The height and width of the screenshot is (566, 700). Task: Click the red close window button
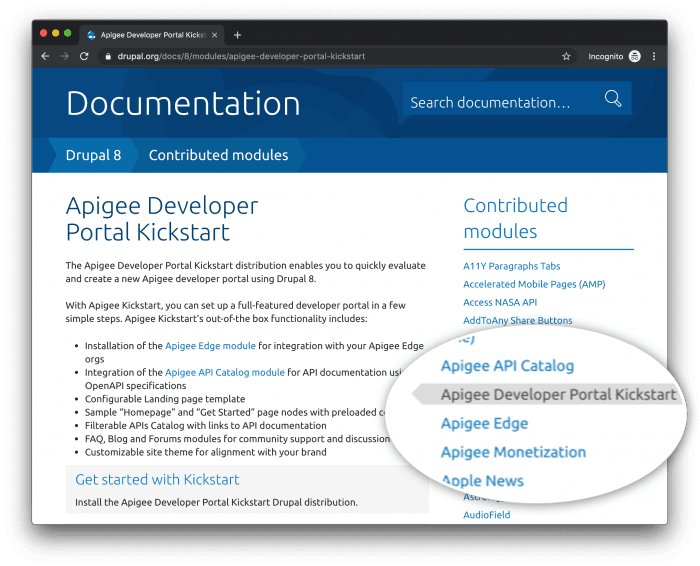(43, 33)
